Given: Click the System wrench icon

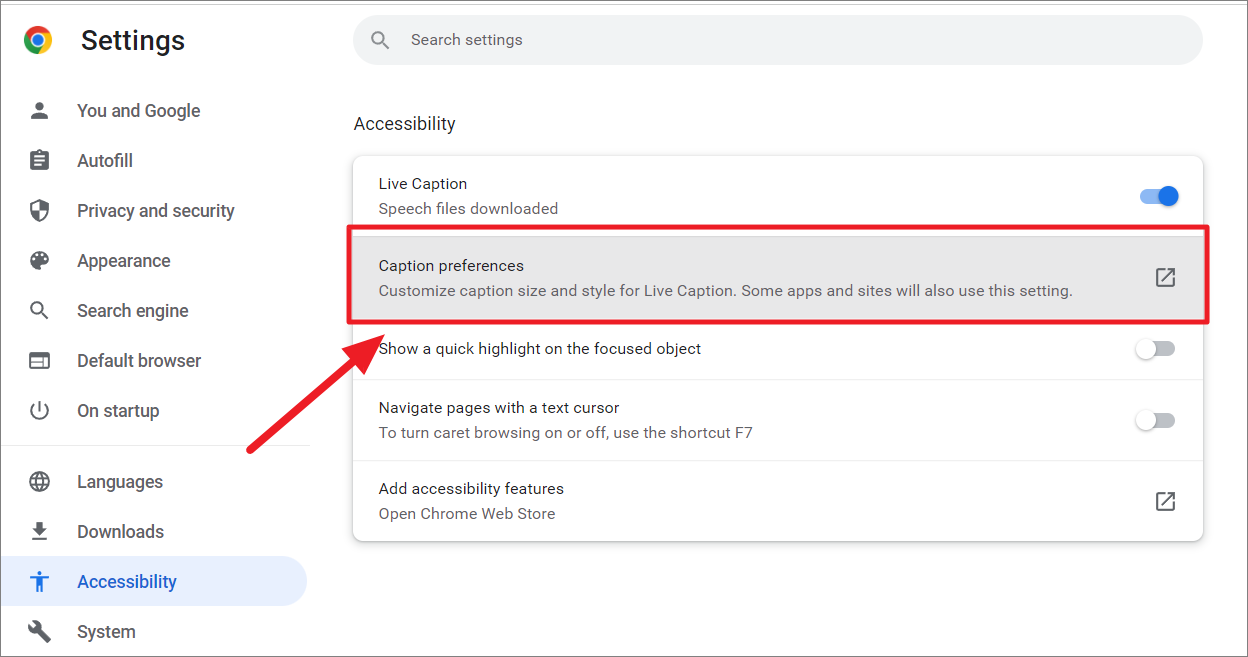Looking at the screenshot, I should [39, 632].
